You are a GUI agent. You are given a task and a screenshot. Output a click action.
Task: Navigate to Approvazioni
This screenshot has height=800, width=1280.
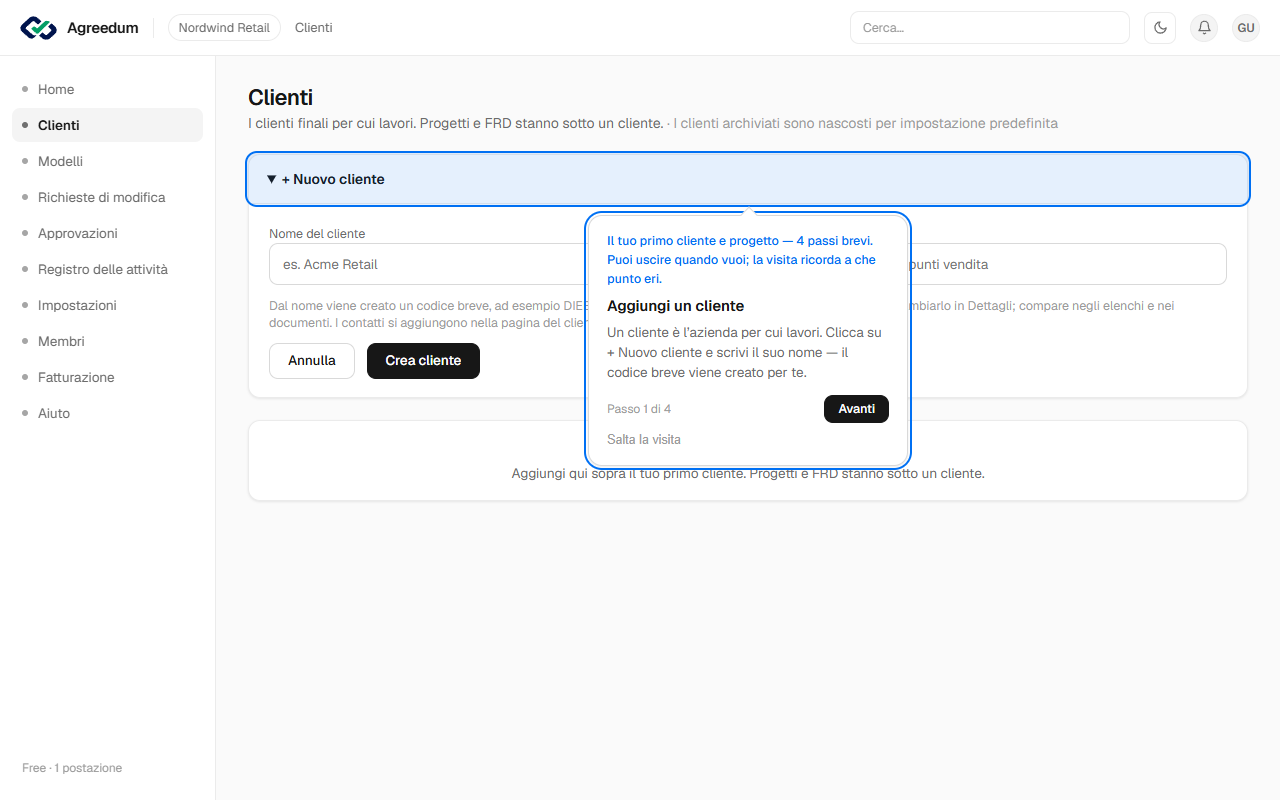point(107,233)
